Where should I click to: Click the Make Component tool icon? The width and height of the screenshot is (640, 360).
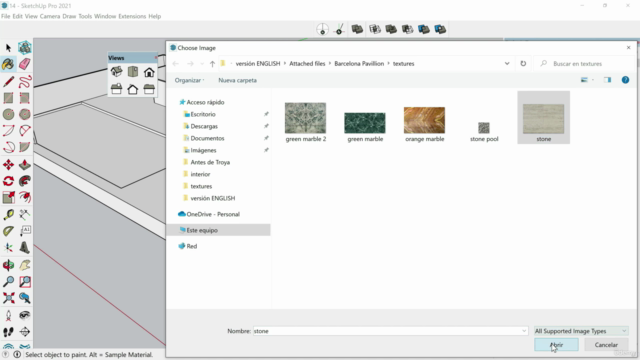pyautogui.click(x=24, y=48)
